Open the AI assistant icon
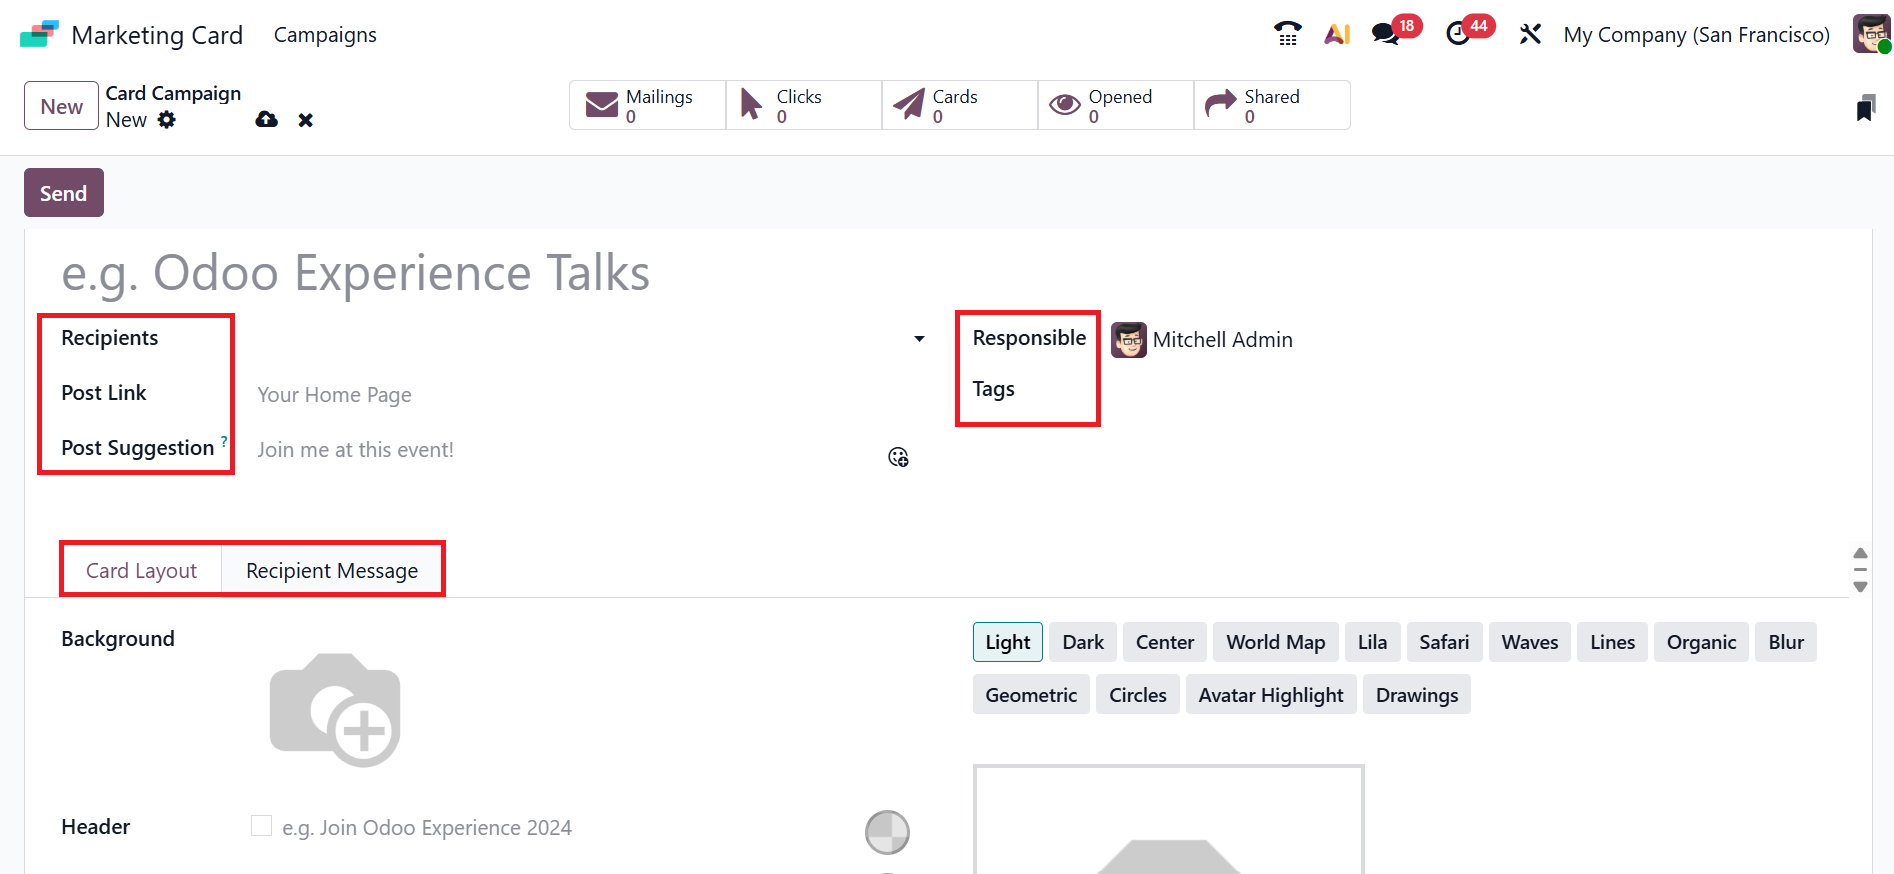Image resolution: width=1894 pixels, height=874 pixels. pos(1337,34)
